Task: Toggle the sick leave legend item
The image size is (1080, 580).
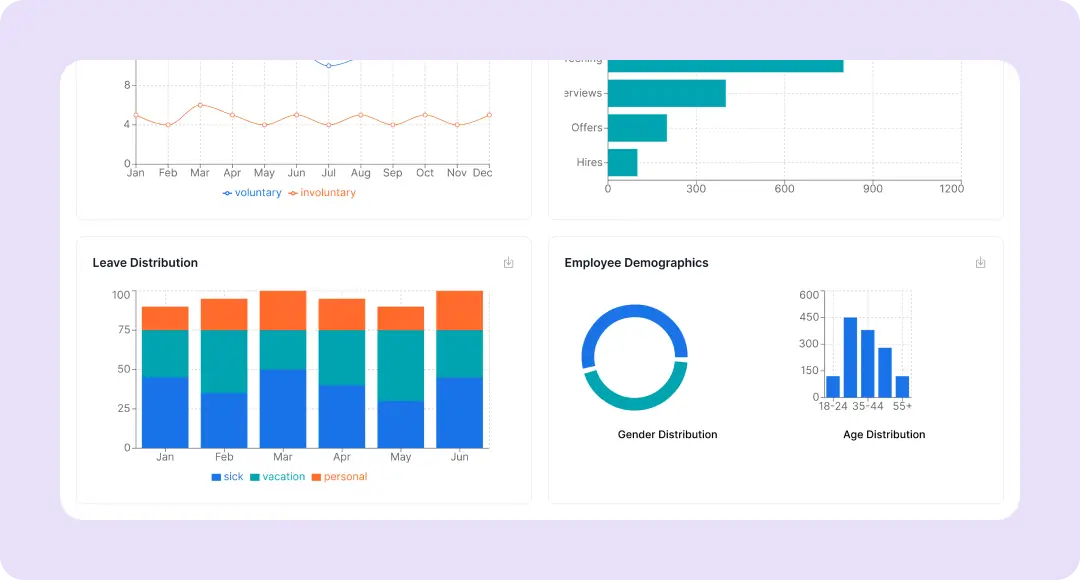Action: [227, 477]
